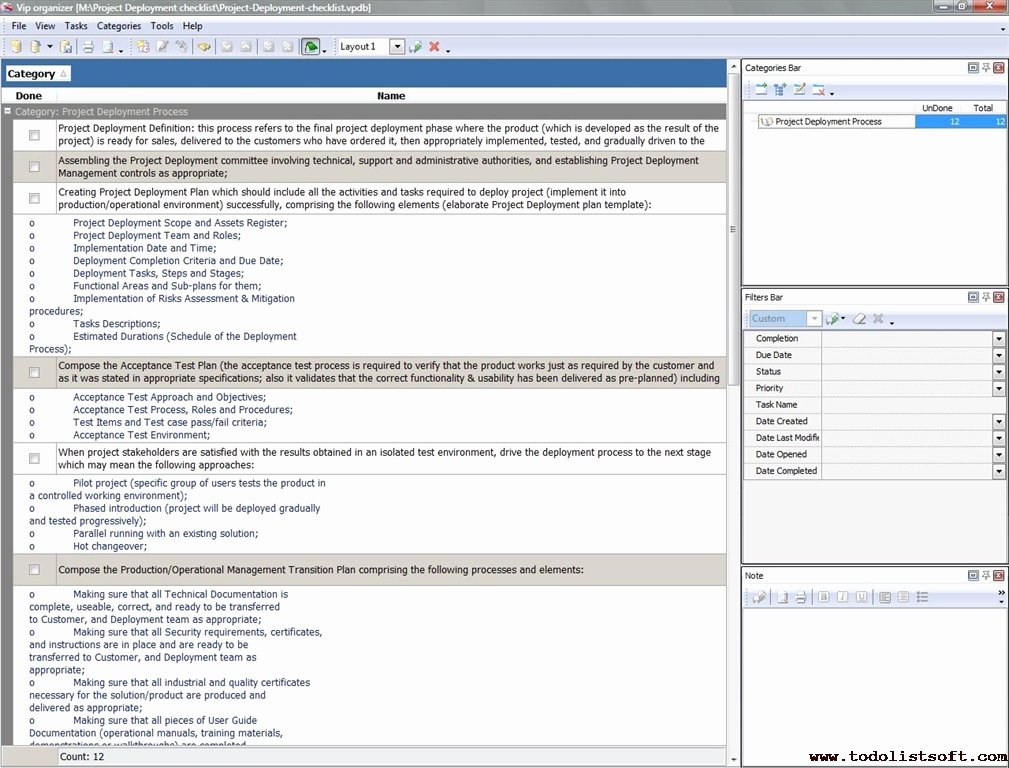Open the Categories menu
Screen dimensions: 1009x768
click(x=119, y=26)
